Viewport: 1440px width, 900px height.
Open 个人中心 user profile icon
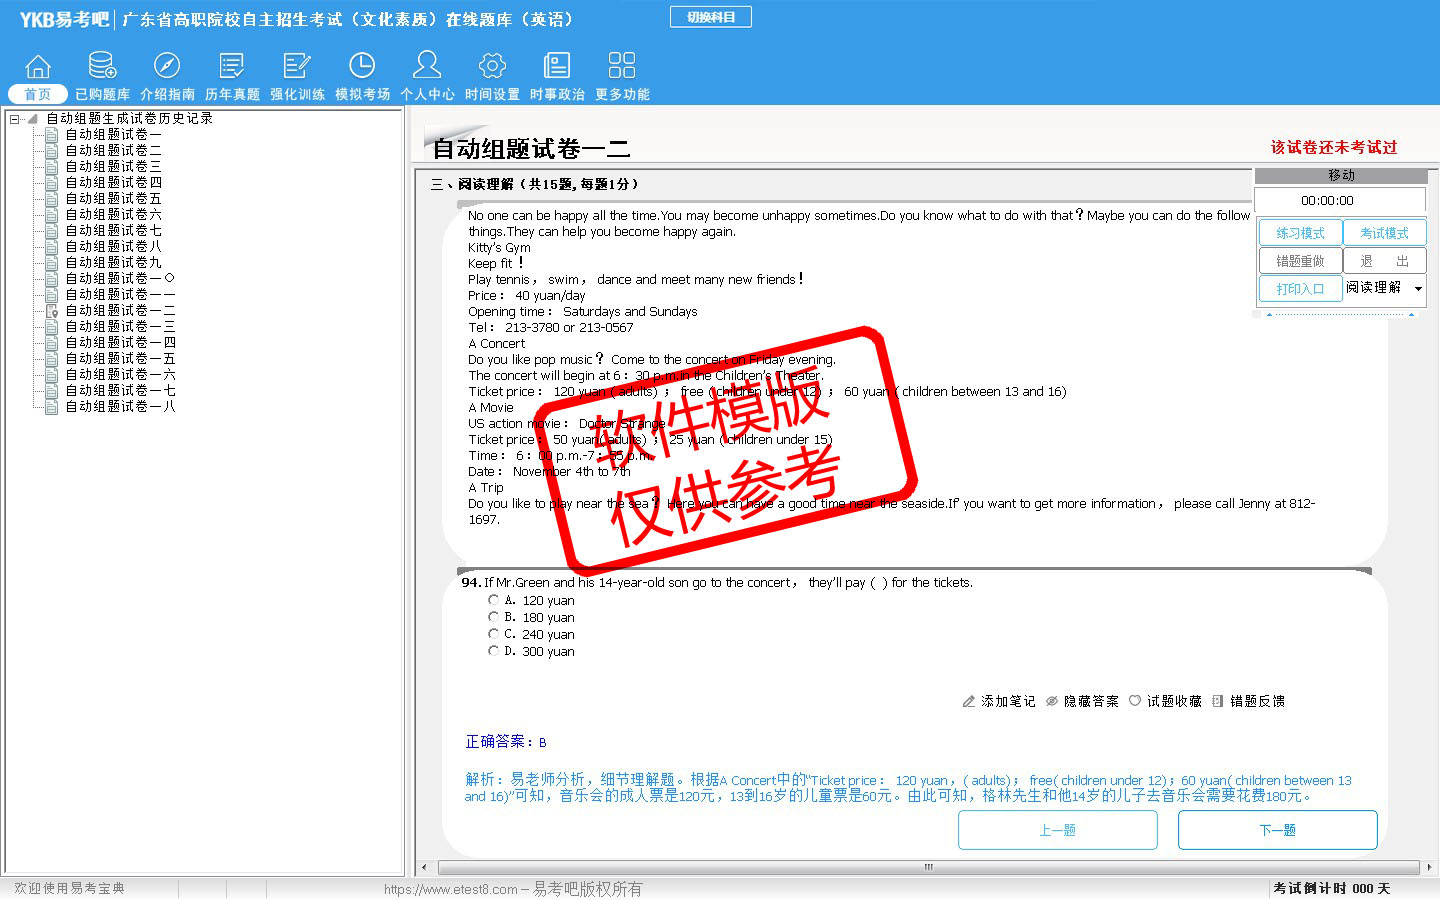tap(427, 67)
